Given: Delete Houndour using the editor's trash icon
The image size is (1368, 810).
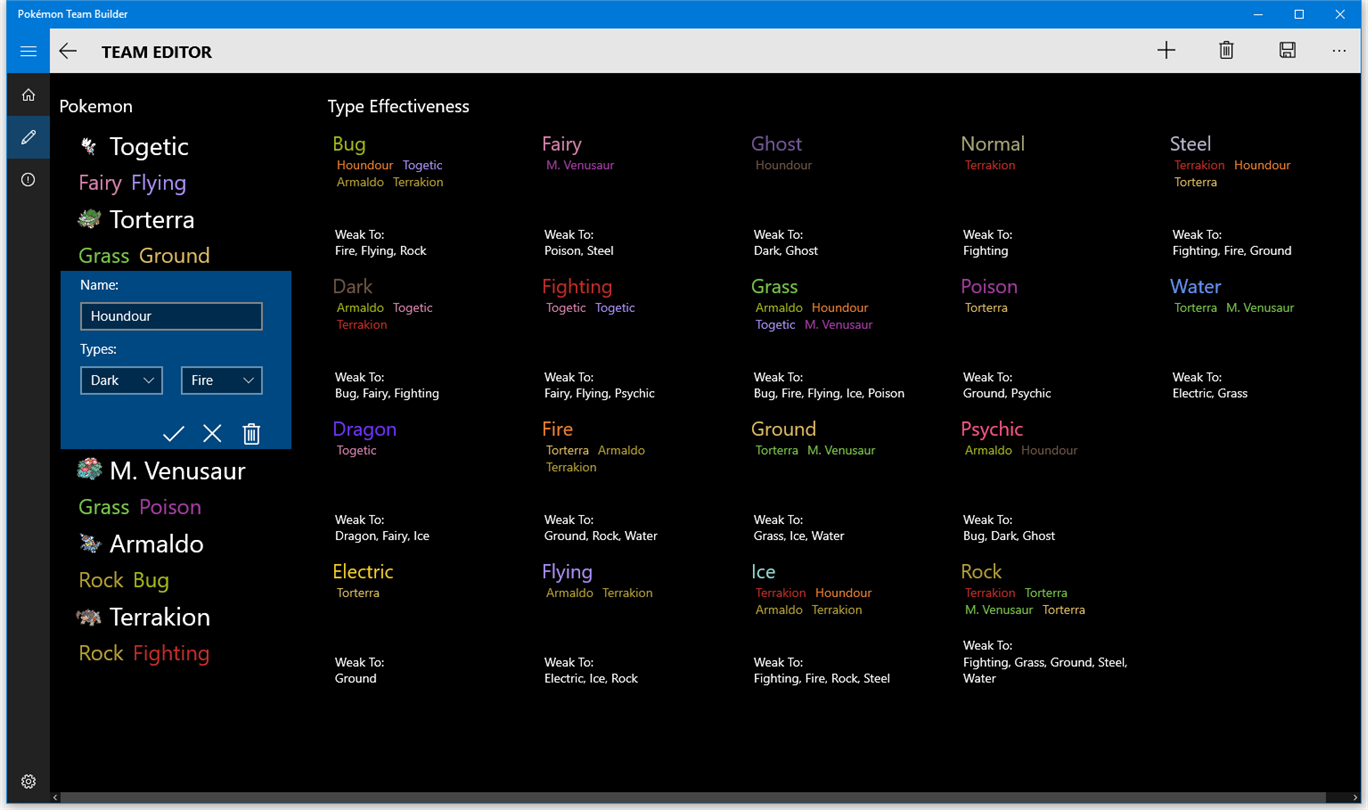Looking at the screenshot, I should tap(251, 433).
